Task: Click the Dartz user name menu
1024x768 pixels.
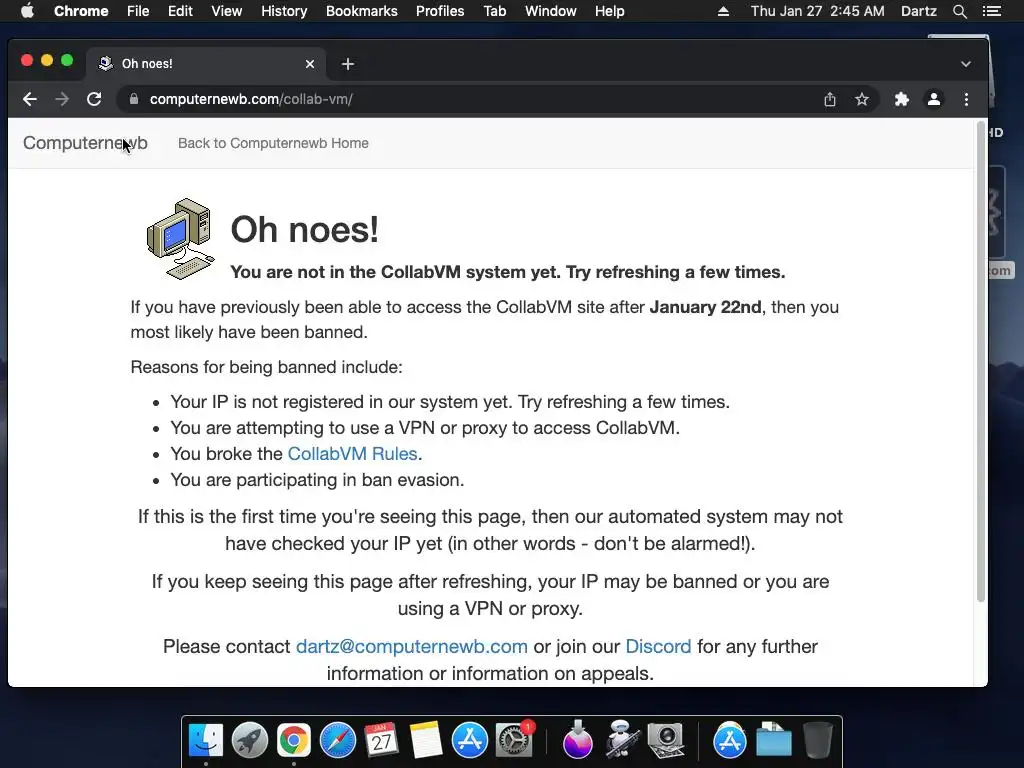Action: click(x=919, y=11)
